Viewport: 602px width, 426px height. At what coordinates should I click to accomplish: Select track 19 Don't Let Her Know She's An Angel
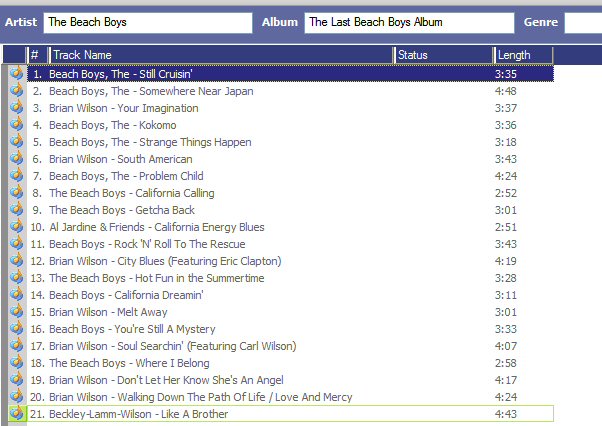290,380
